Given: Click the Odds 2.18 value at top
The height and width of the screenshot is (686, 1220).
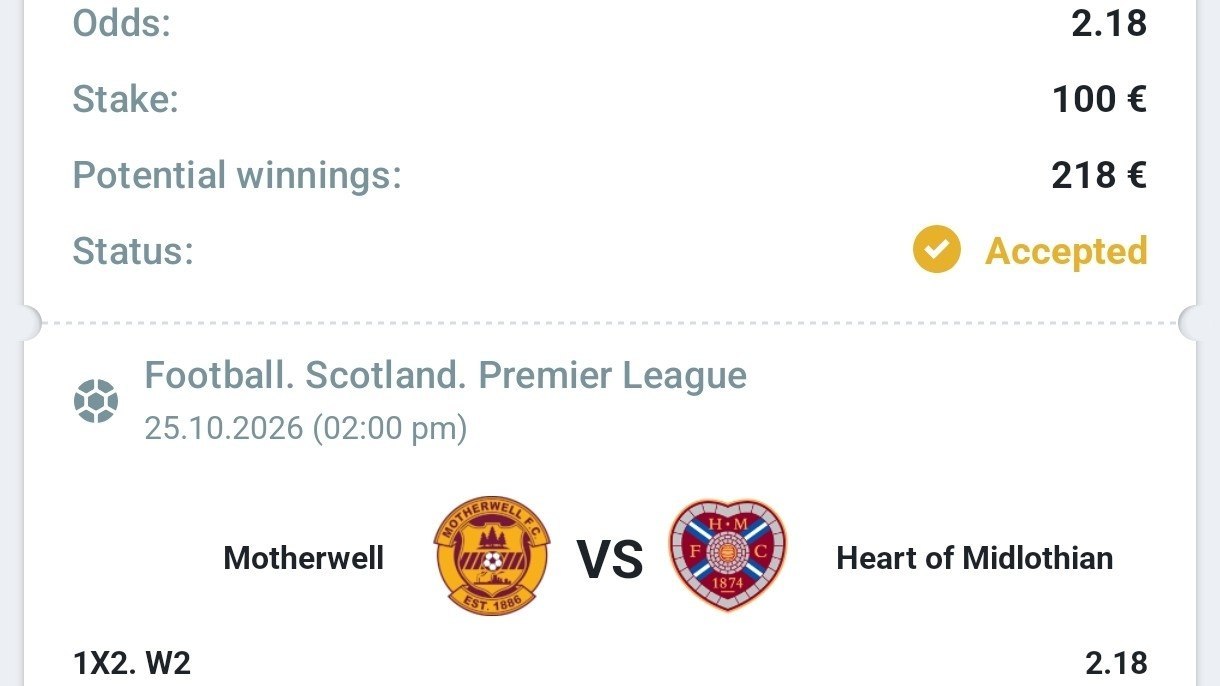Looking at the screenshot, I should coord(1109,23).
